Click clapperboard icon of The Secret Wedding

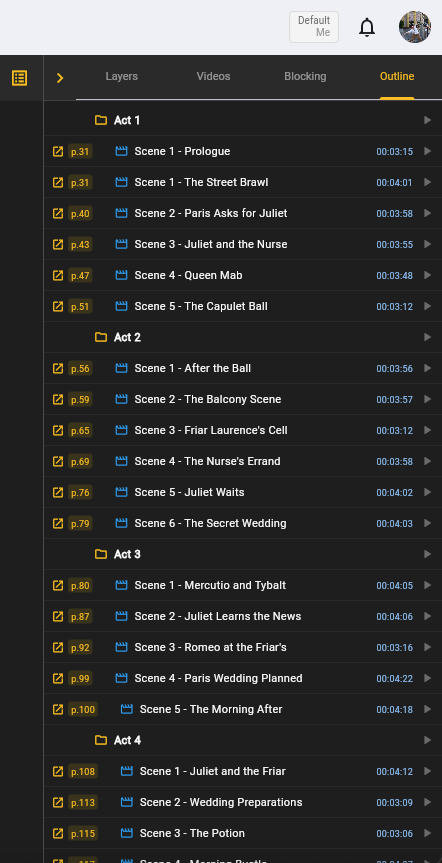[121, 523]
